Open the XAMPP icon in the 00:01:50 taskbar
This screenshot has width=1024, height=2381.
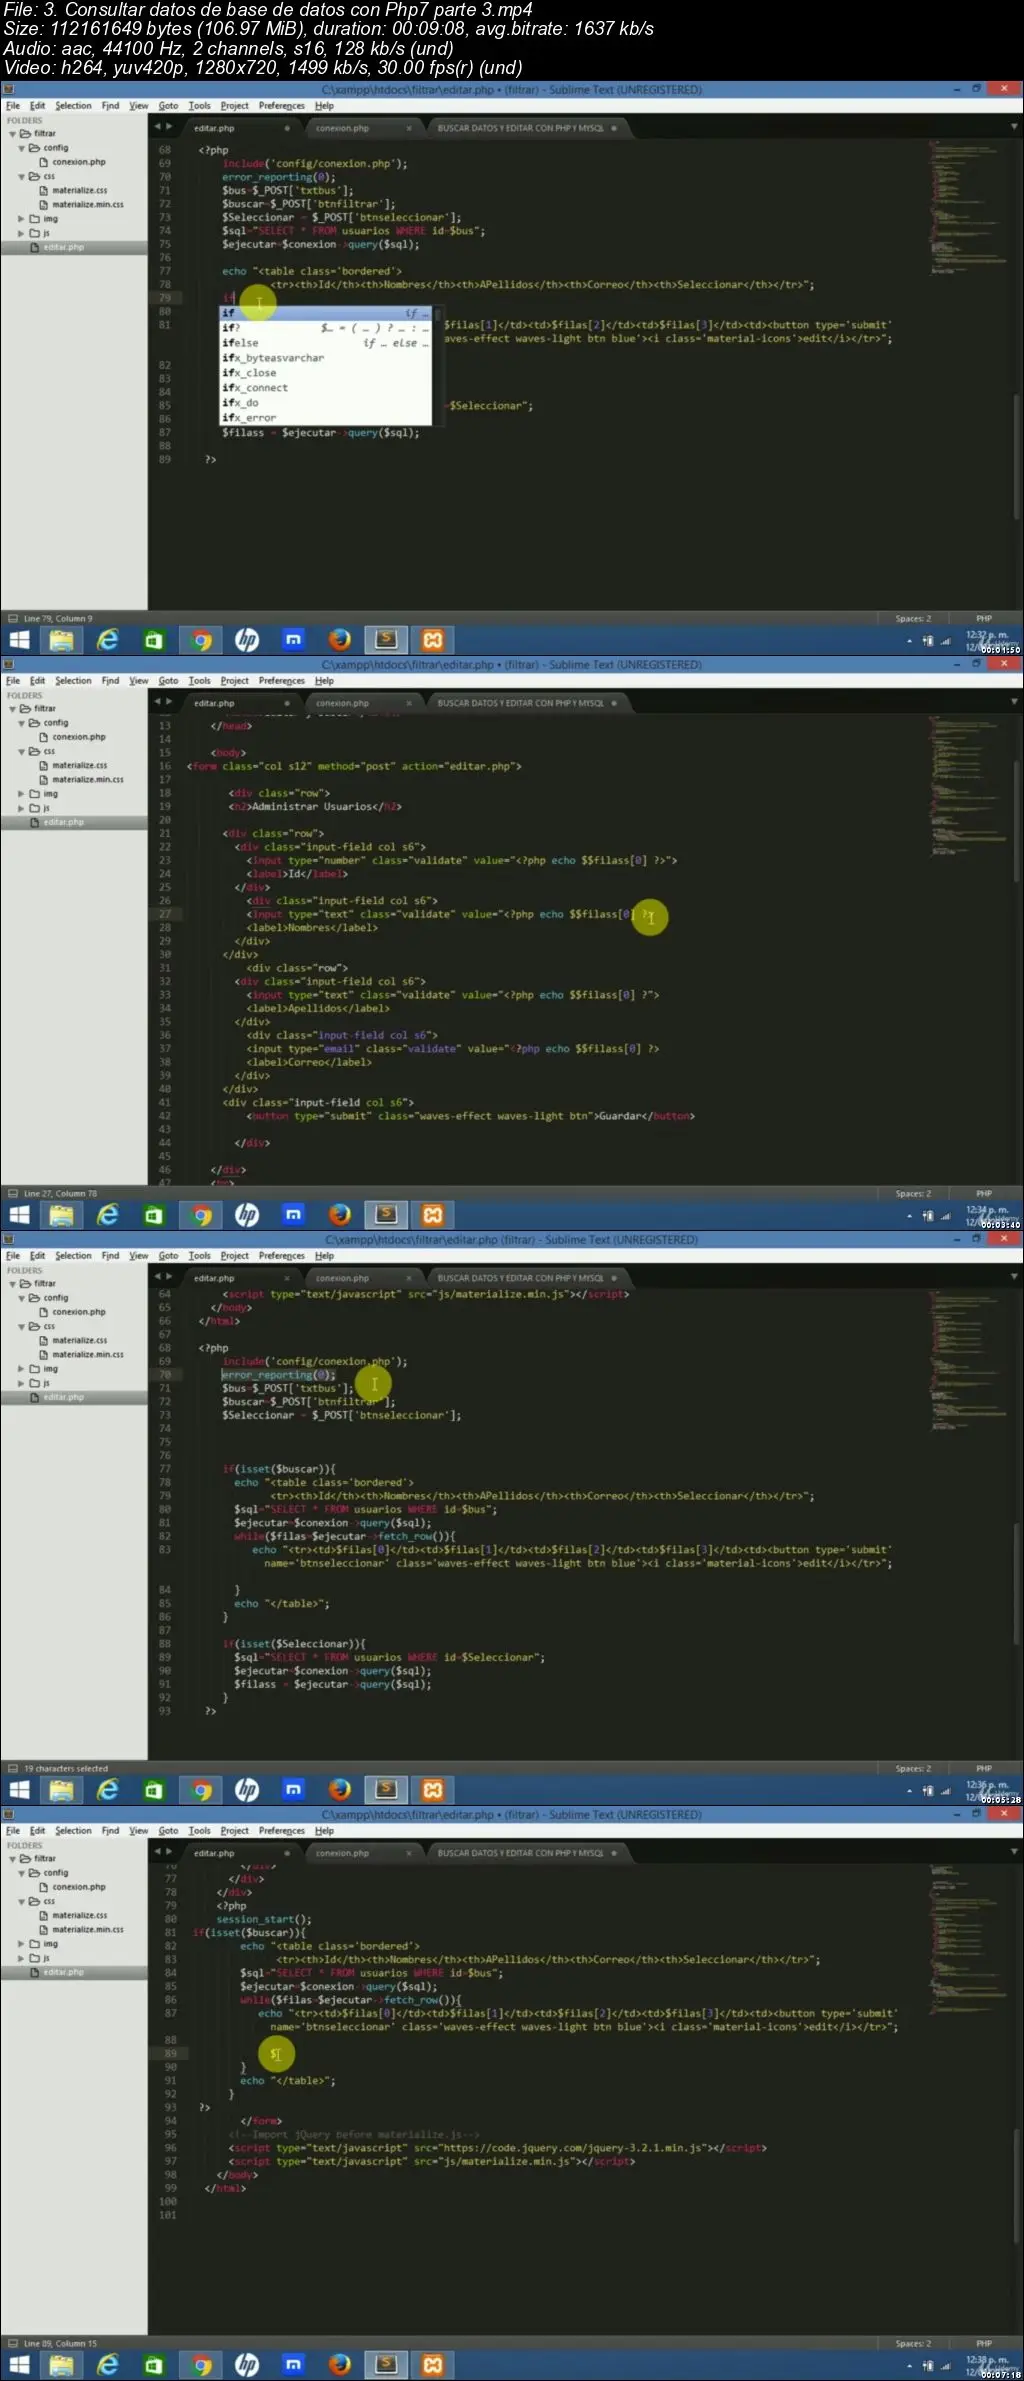(433, 641)
